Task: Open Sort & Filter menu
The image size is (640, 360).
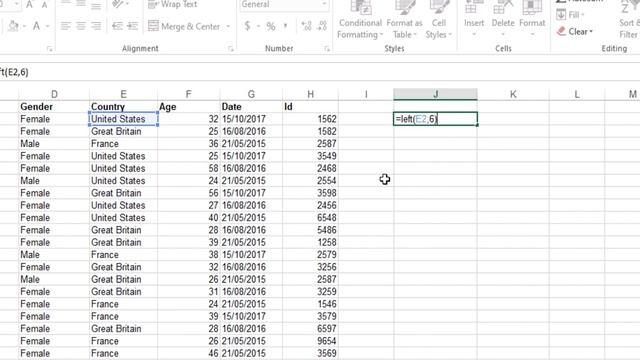Action: click(629, 20)
